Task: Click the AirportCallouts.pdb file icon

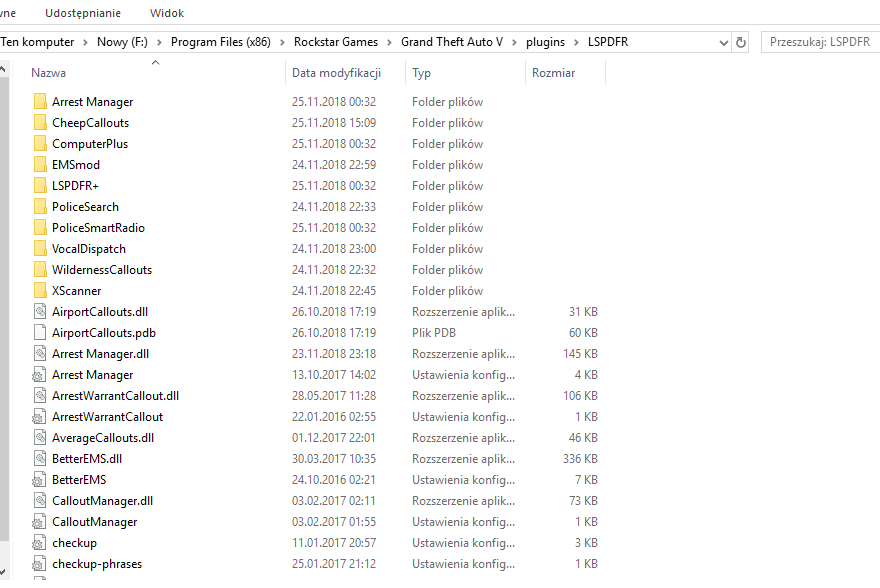Action: pyautogui.click(x=40, y=333)
